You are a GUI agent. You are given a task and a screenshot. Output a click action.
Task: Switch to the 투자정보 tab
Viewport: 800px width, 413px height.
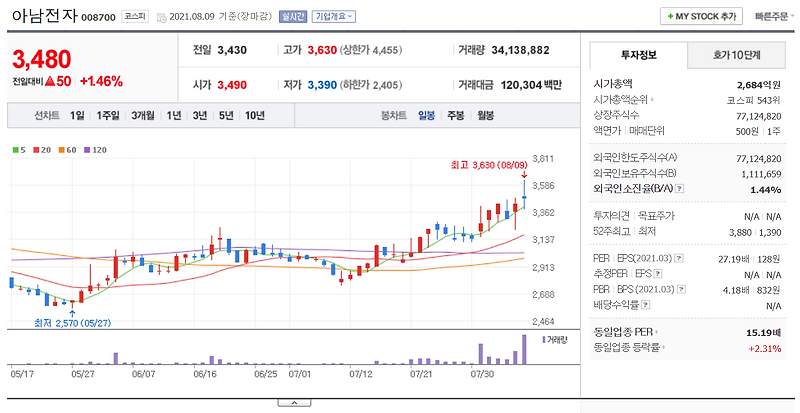tap(639, 55)
